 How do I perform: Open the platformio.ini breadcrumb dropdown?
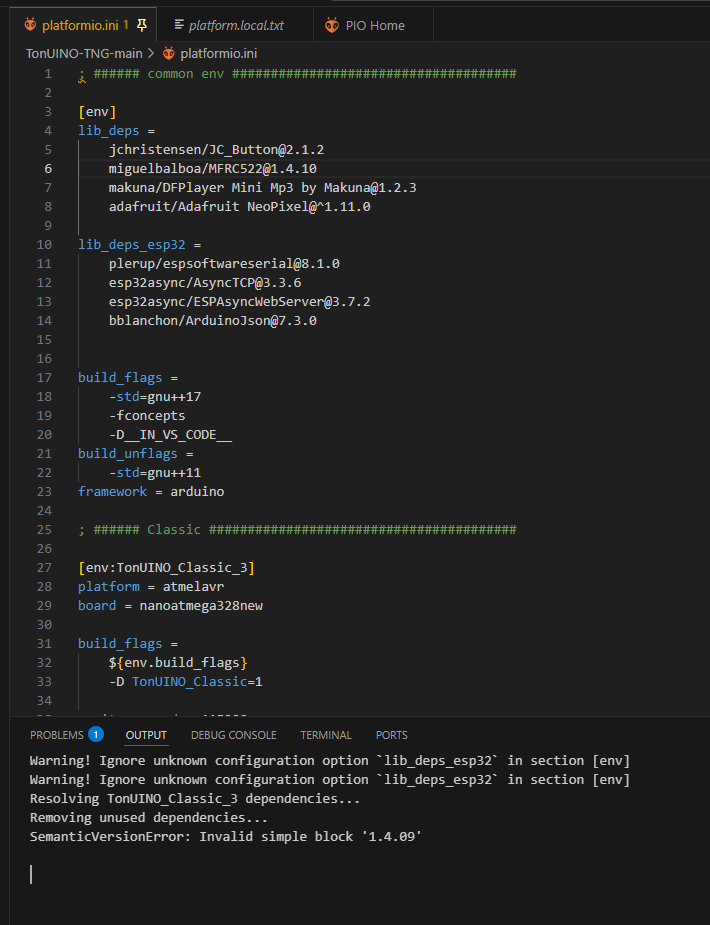[x=219, y=53]
